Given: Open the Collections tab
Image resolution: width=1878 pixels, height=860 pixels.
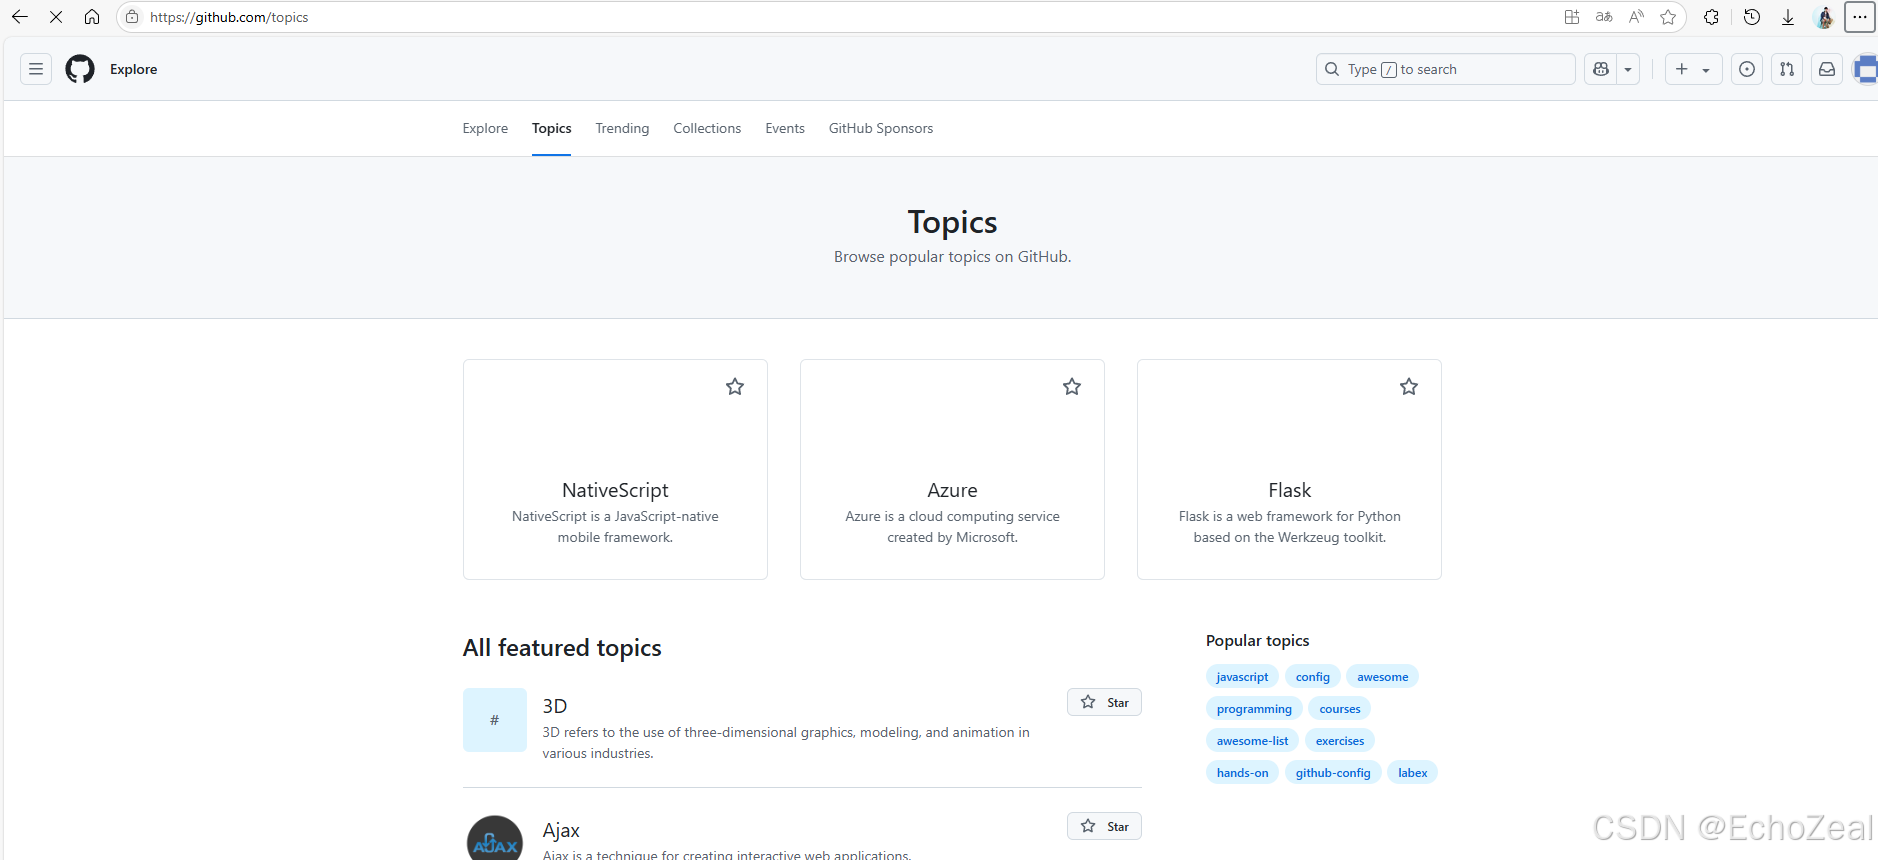Looking at the screenshot, I should pyautogui.click(x=707, y=128).
